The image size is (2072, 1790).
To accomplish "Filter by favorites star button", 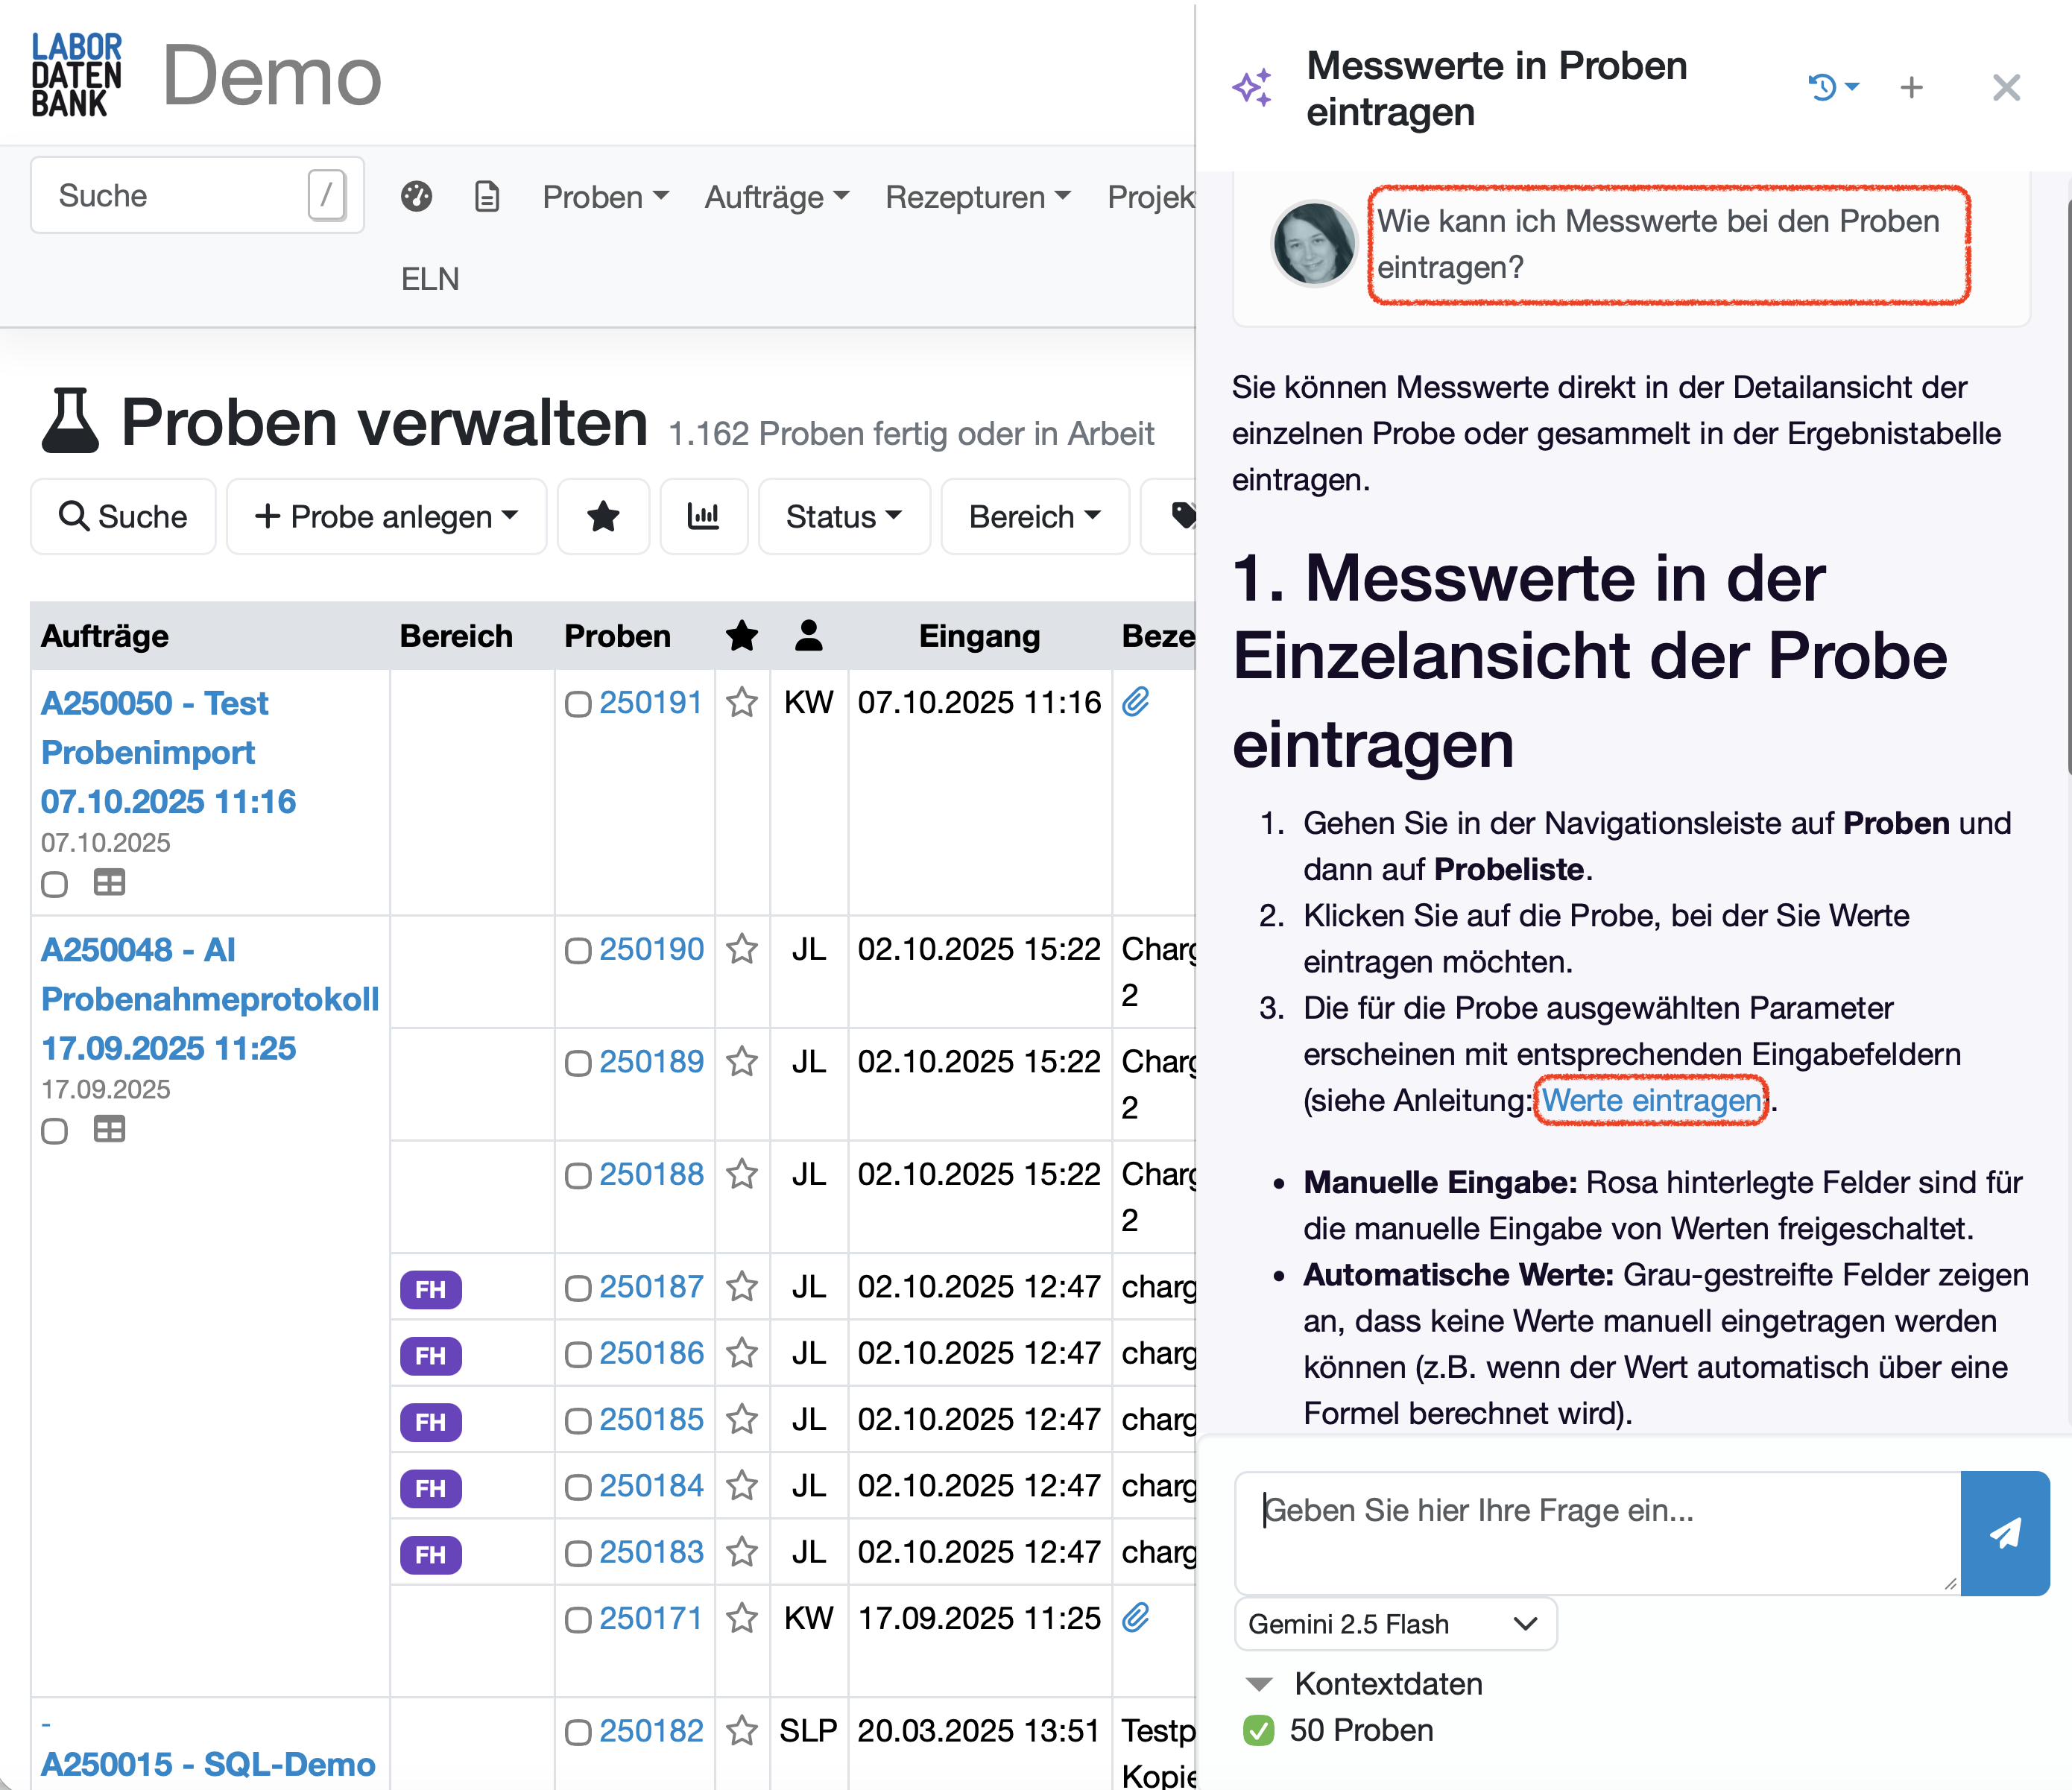I will point(603,517).
